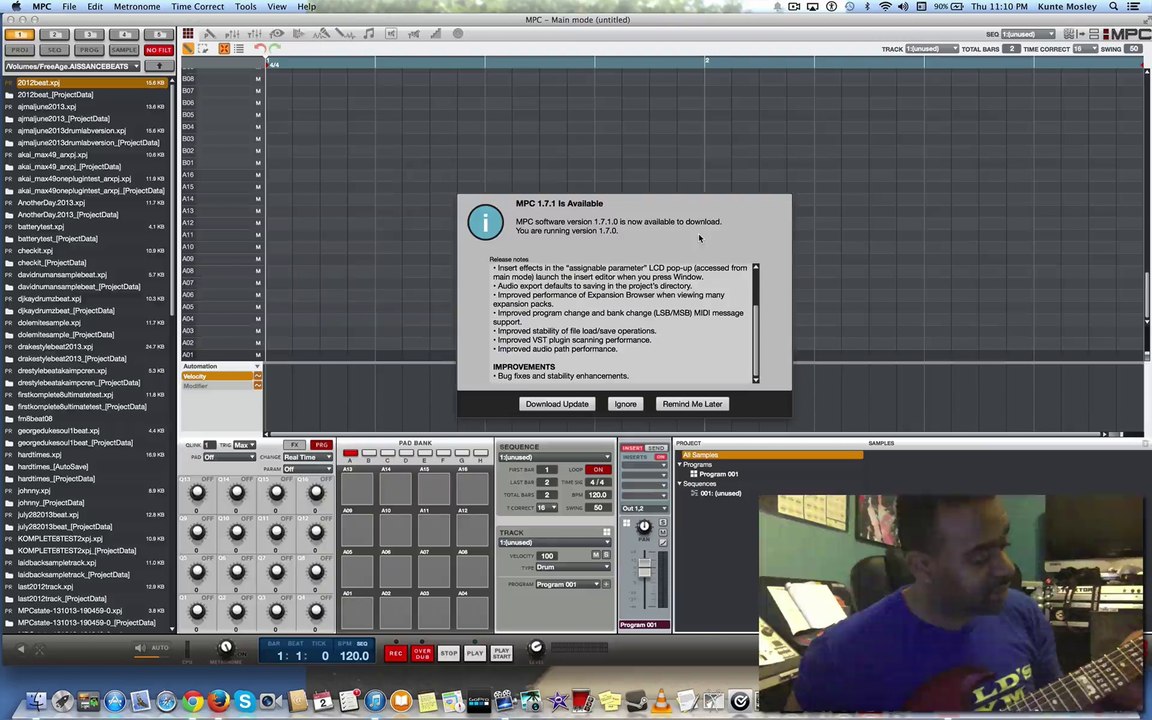The height and width of the screenshot is (720, 1152).
Task: Open the next sequence bar-graph icon
Action: tap(436, 34)
